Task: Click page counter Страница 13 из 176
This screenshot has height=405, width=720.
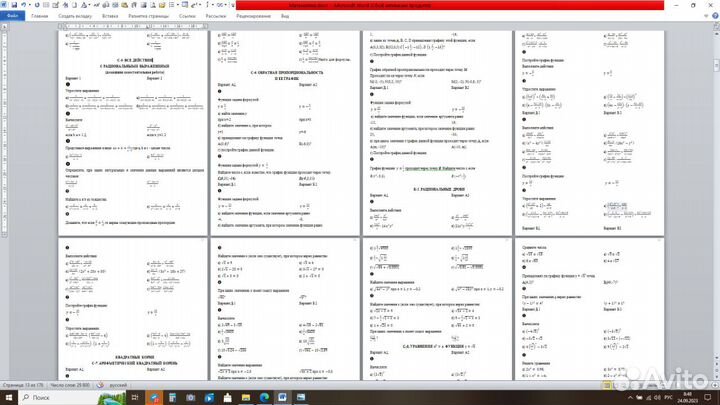Action: click(22, 385)
